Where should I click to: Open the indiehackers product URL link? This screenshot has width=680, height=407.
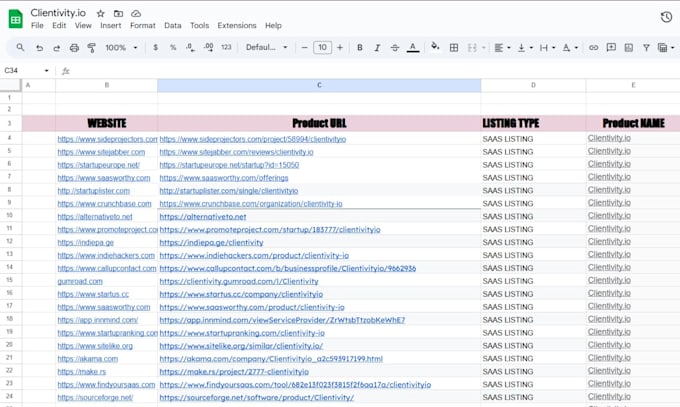(254, 256)
